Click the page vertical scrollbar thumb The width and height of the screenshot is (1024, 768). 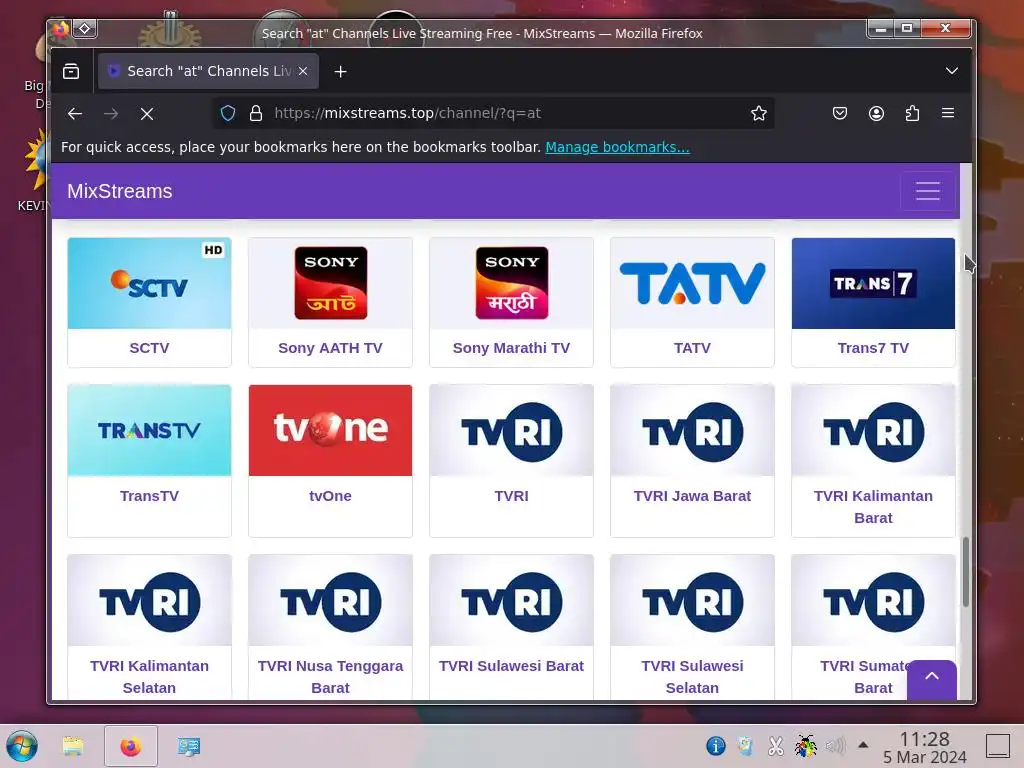[x=965, y=572]
